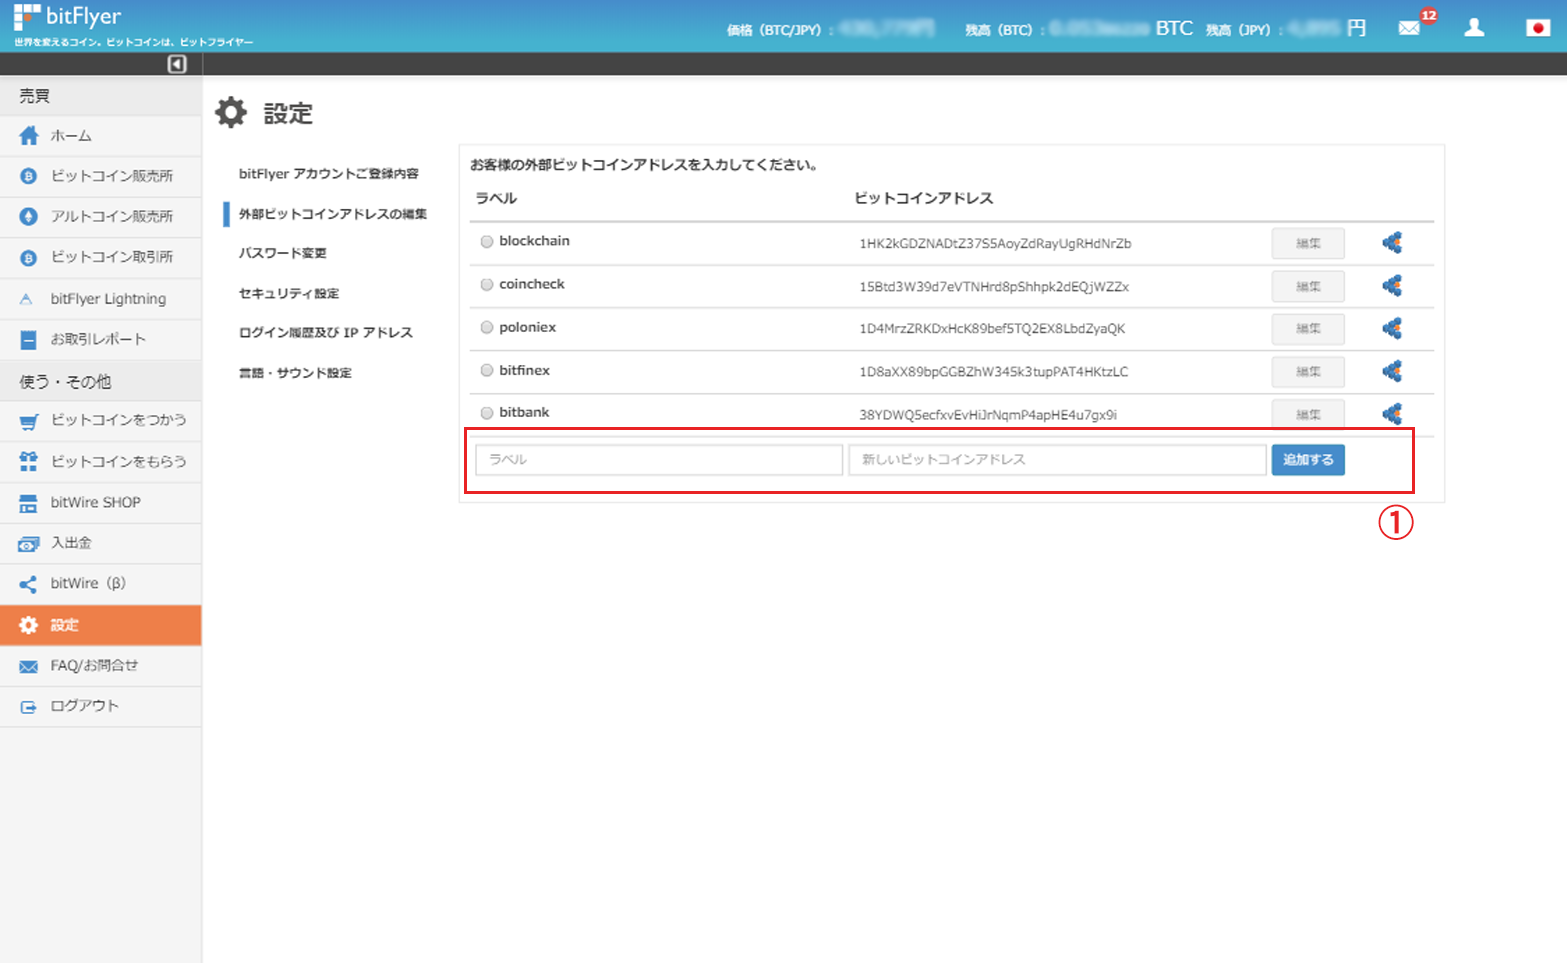Click 編集 button for blockchain address
This screenshot has width=1567, height=963.
[x=1308, y=243]
